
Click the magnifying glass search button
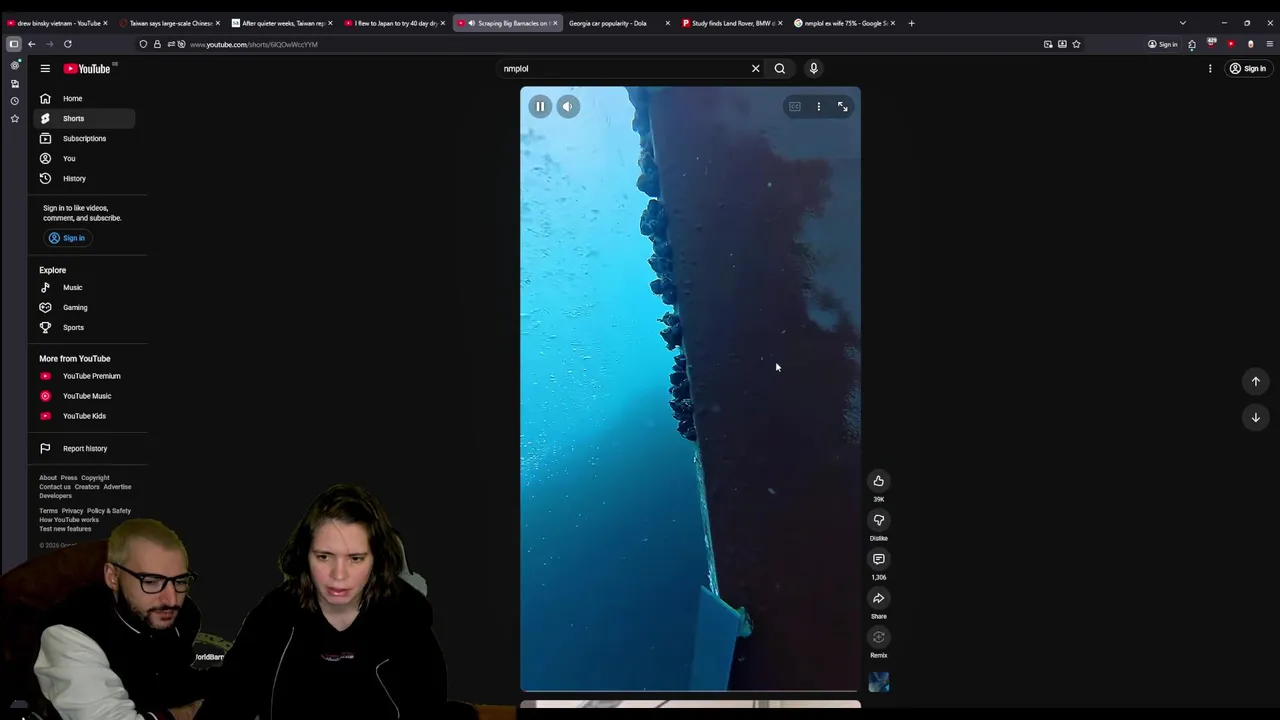pos(780,68)
